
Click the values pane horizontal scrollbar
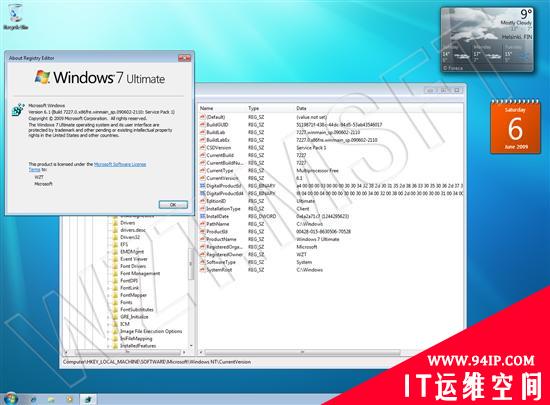point(302,352)
